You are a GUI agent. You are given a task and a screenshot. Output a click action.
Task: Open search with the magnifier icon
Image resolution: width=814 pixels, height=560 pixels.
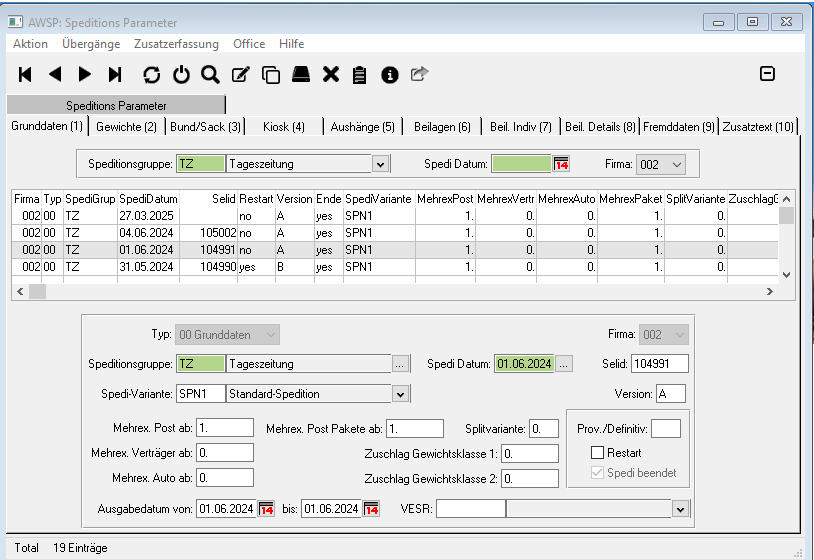pos(210,74)
